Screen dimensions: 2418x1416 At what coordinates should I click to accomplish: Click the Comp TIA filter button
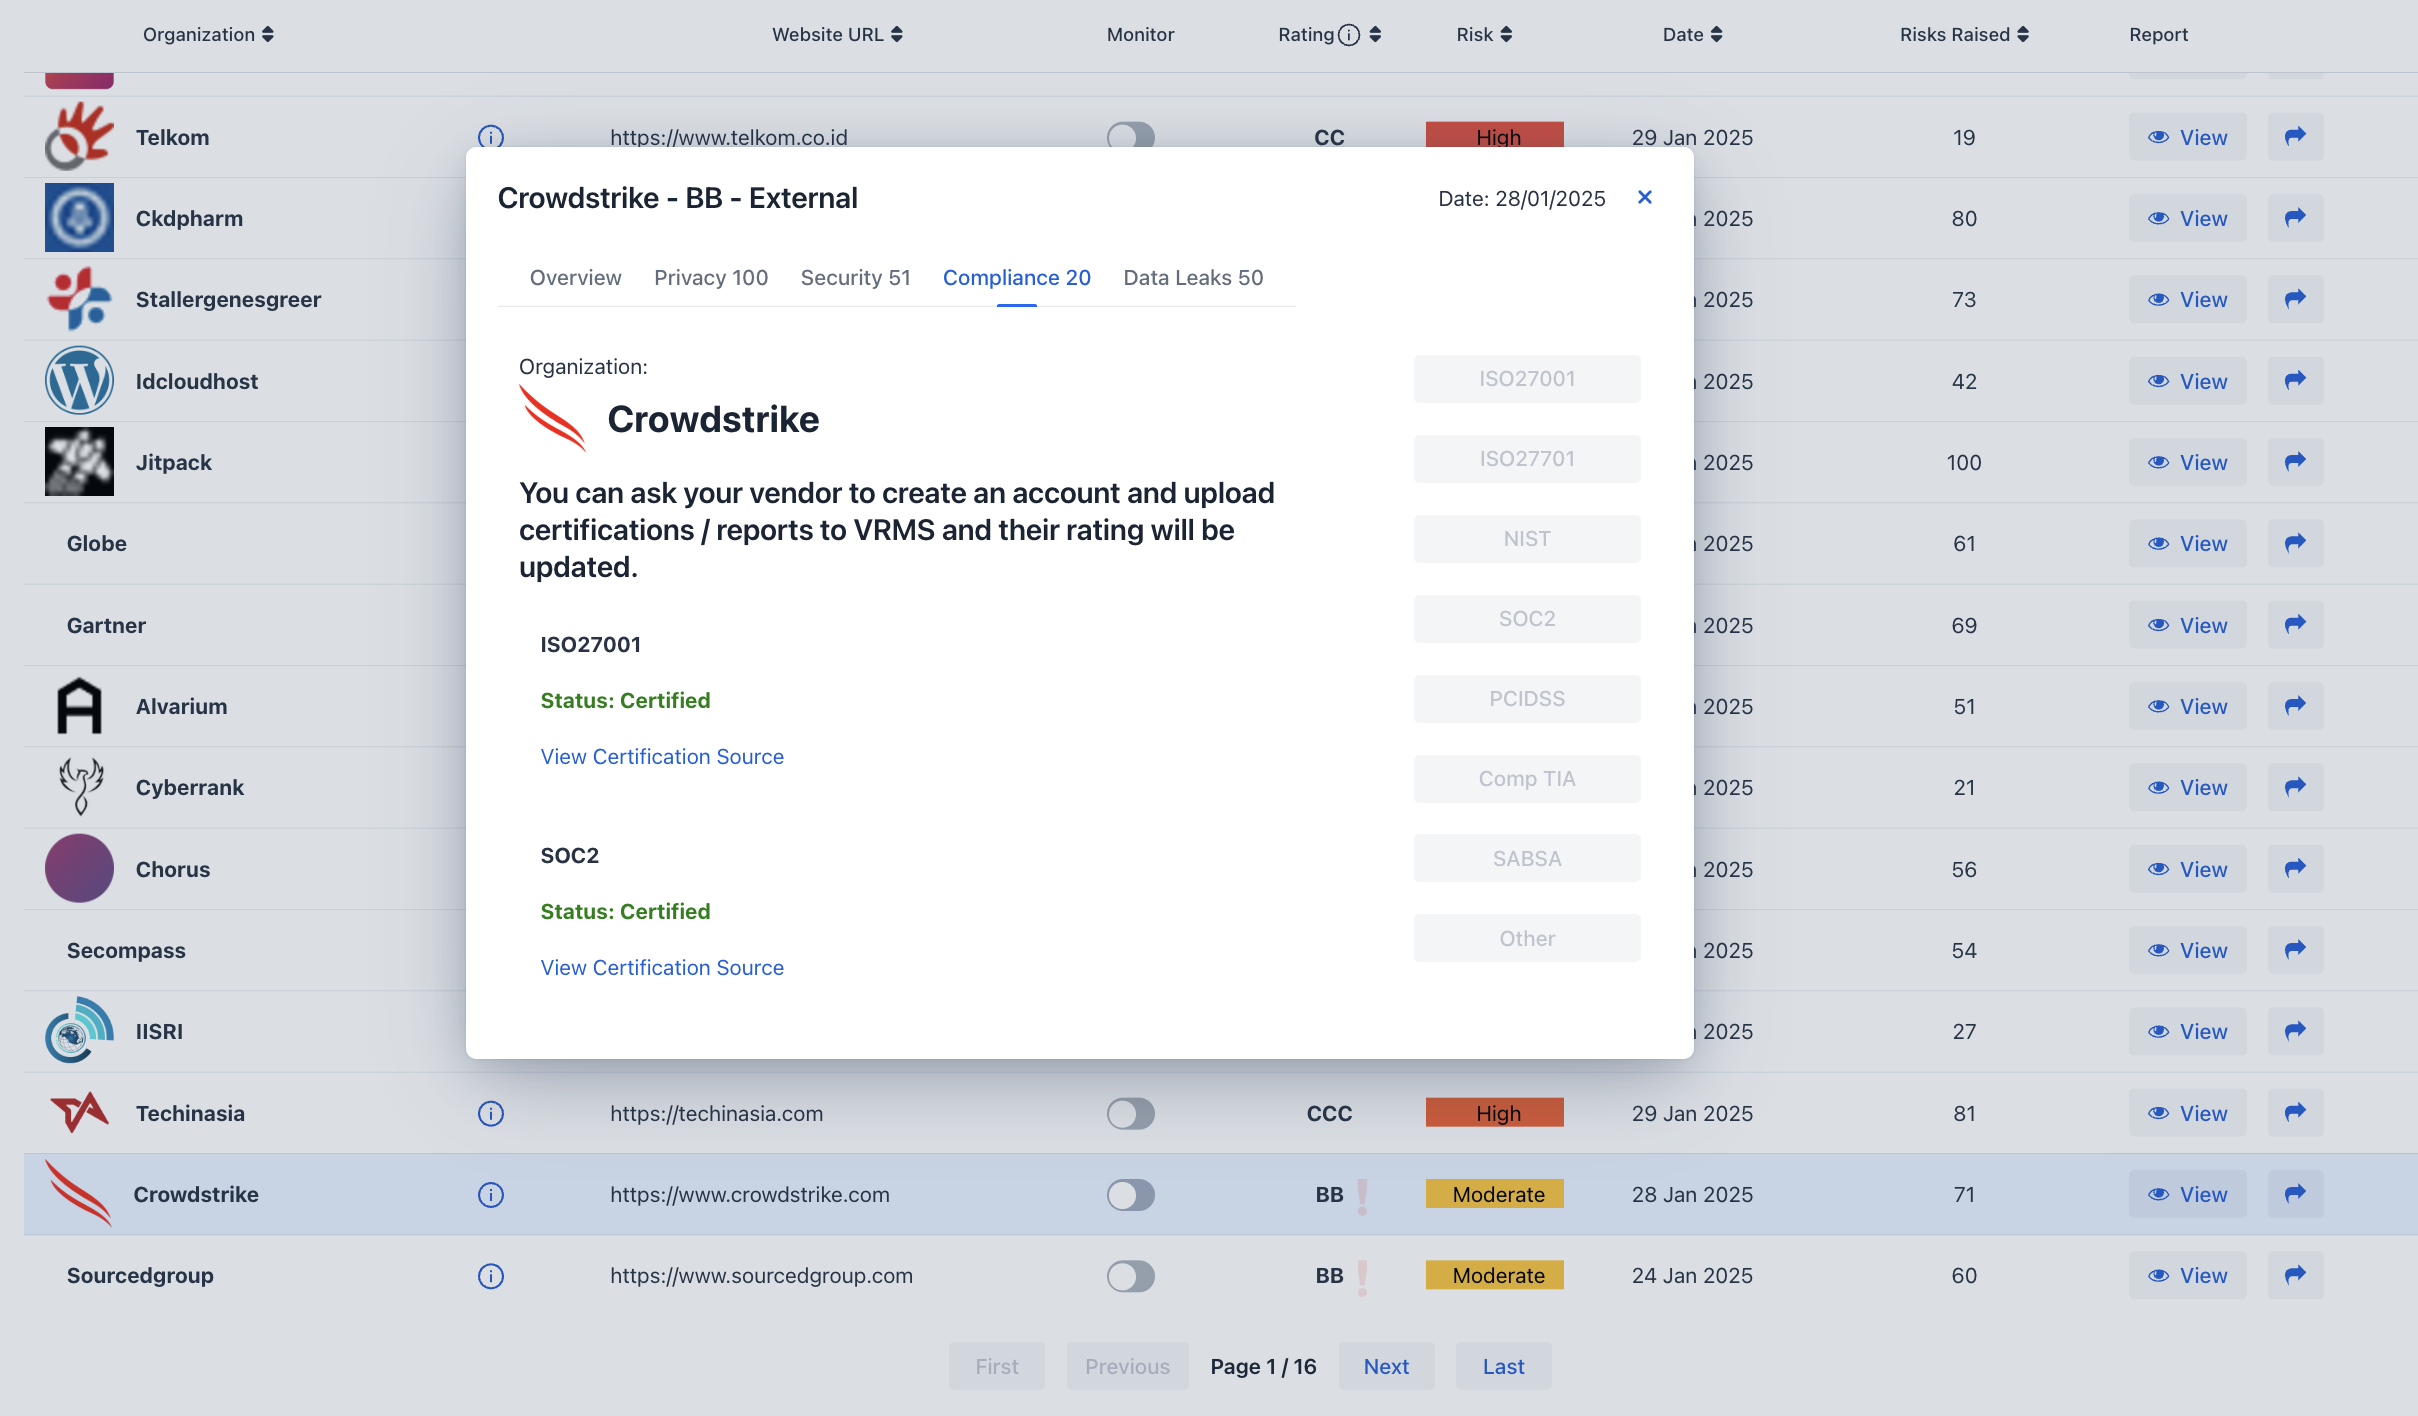1527,779
